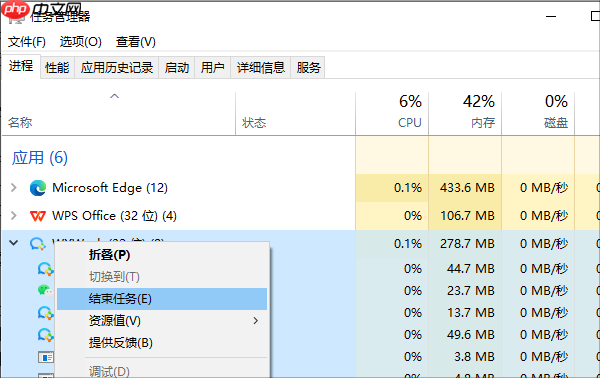Expand the WPS Office process group

[14, 215]
